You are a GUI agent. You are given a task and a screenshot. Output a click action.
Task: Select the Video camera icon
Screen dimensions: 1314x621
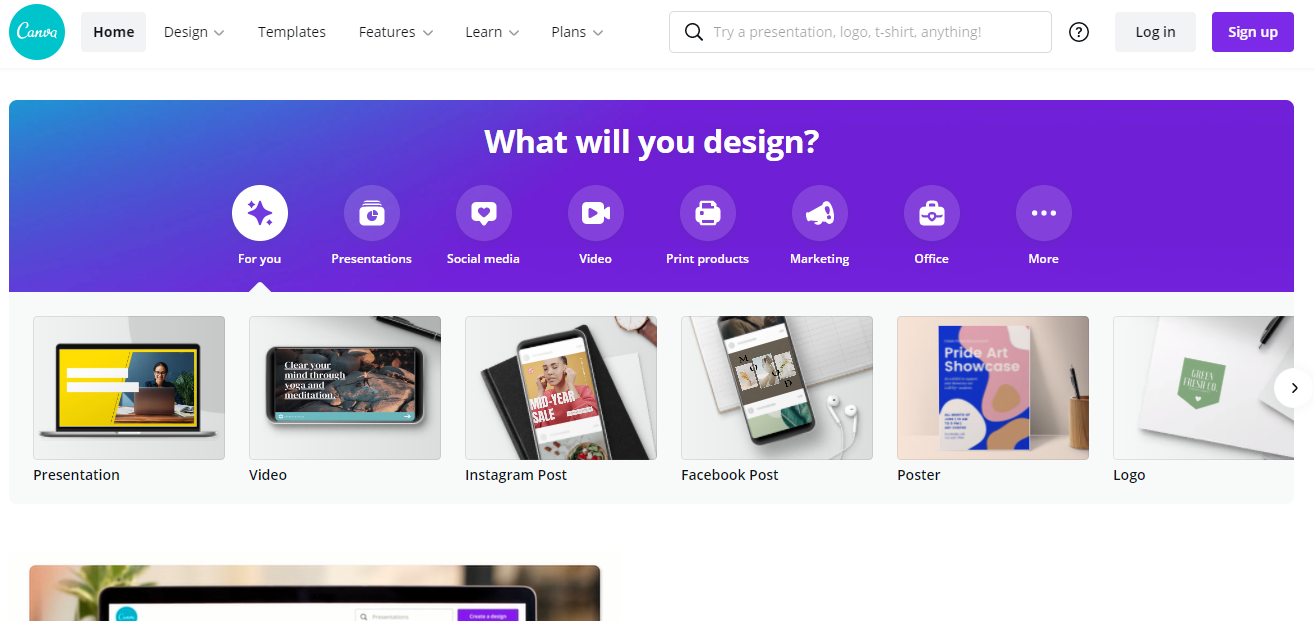pyautogui.click(x=596, y=213)
